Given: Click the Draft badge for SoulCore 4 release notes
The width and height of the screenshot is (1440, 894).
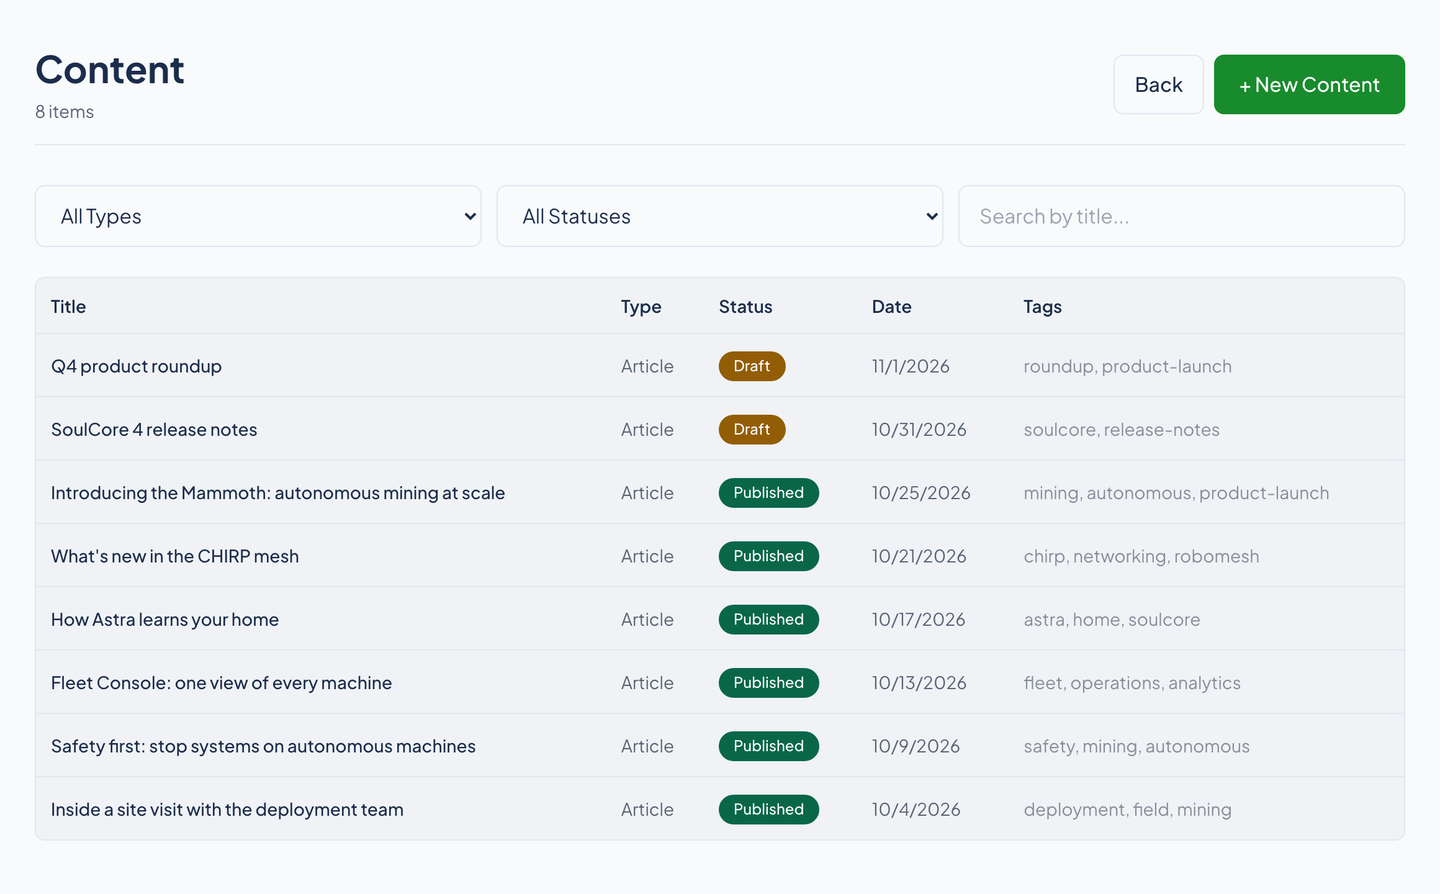Looking at the screenshot, I should (752, 429).
